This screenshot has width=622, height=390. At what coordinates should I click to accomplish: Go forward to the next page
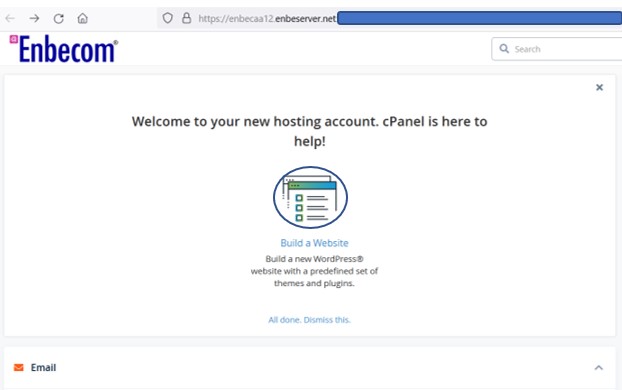(35, 18)
